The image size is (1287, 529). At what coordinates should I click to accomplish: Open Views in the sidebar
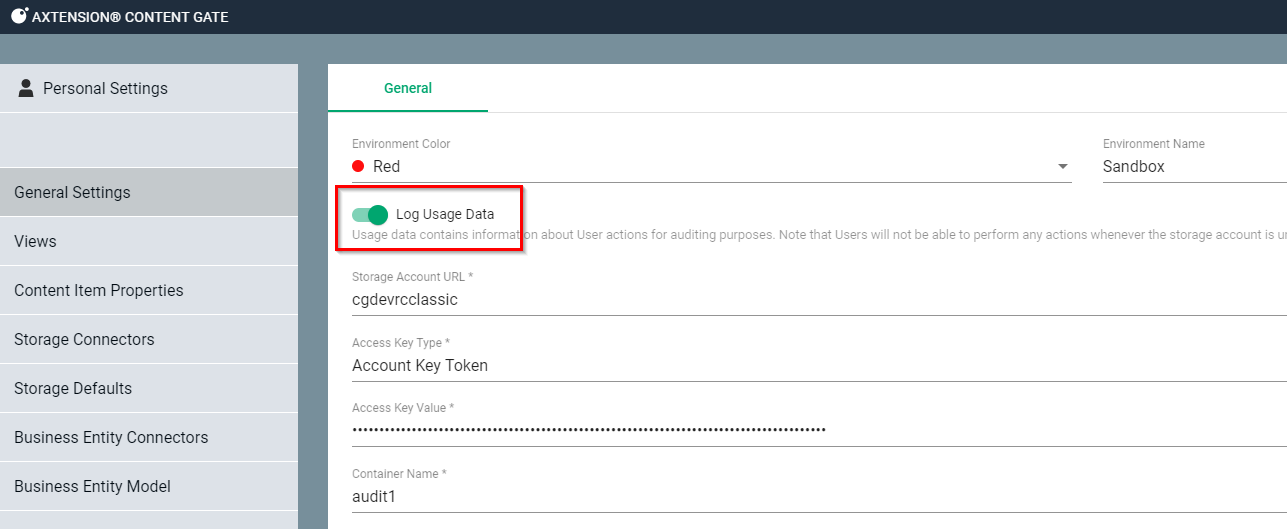[35, 241]
